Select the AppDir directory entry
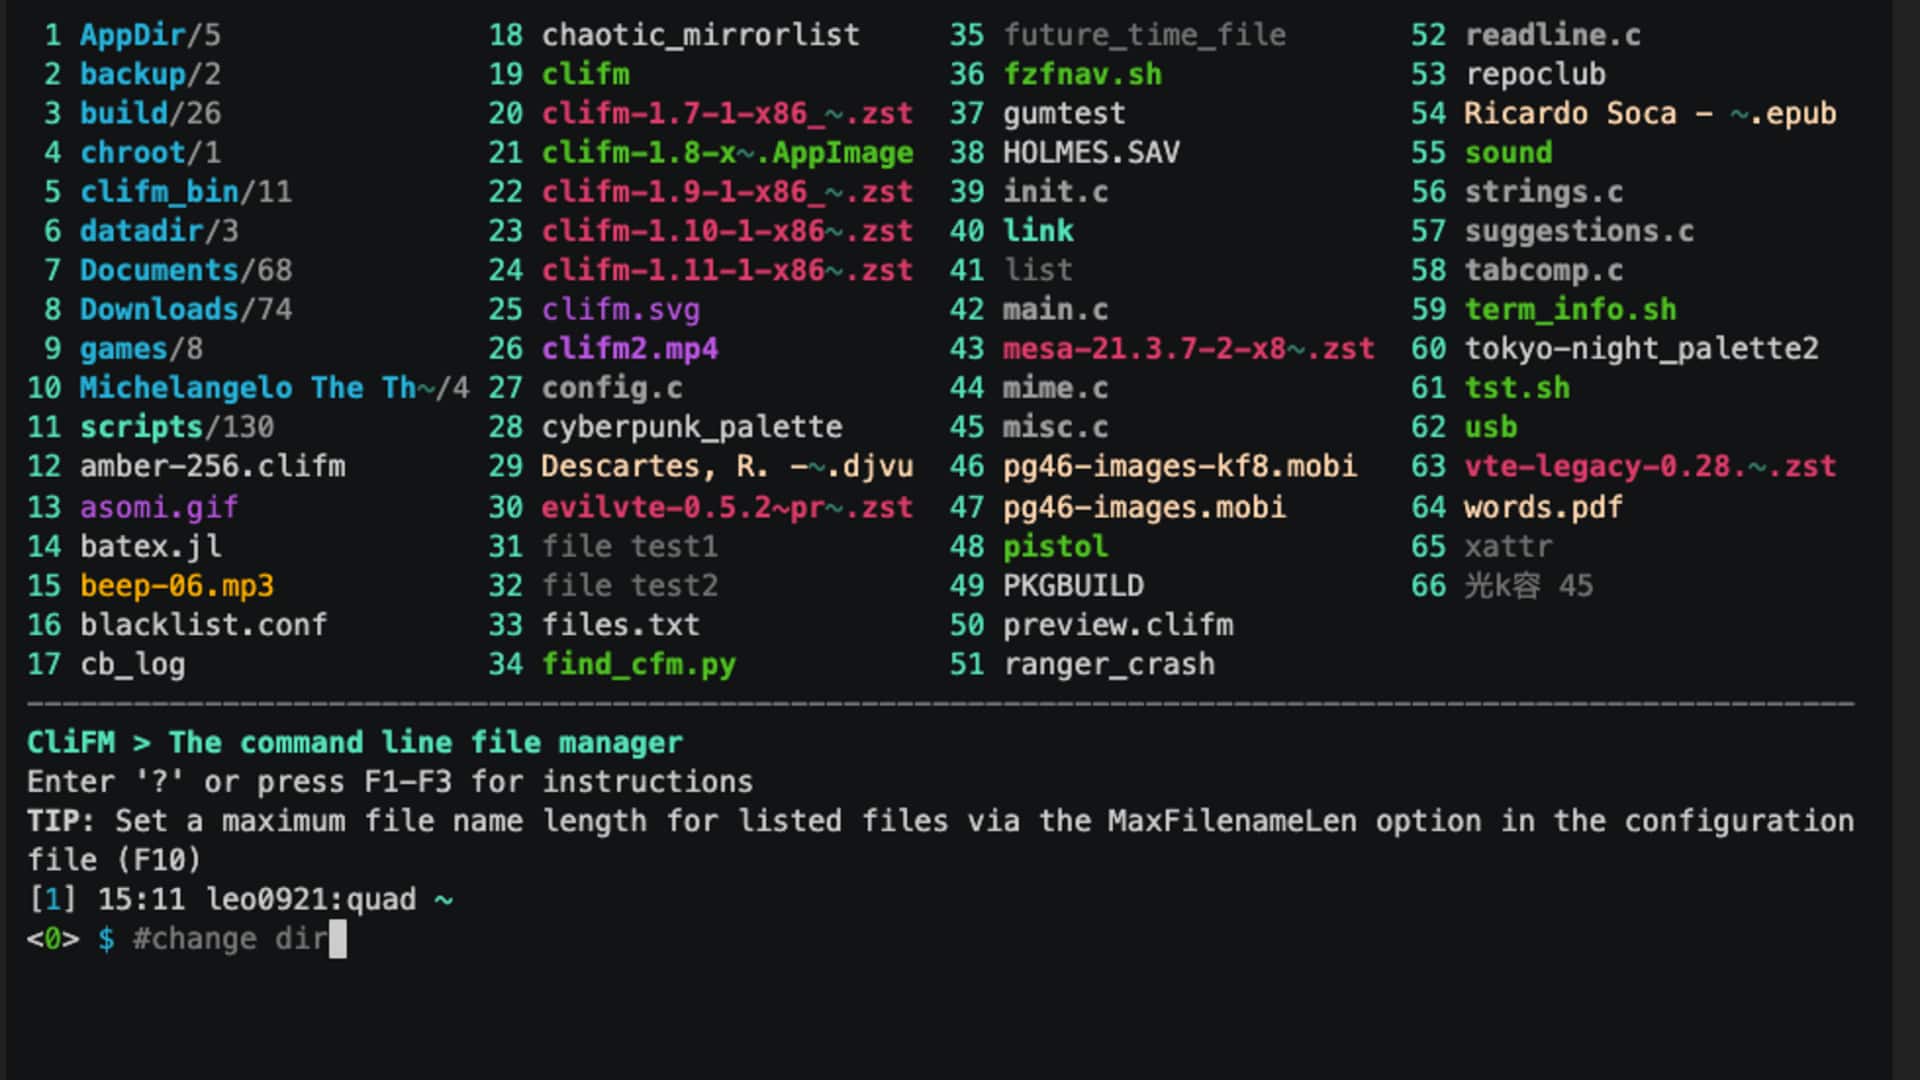Viewport: 1920px width, 1080px height. click(x=150, y=35)
